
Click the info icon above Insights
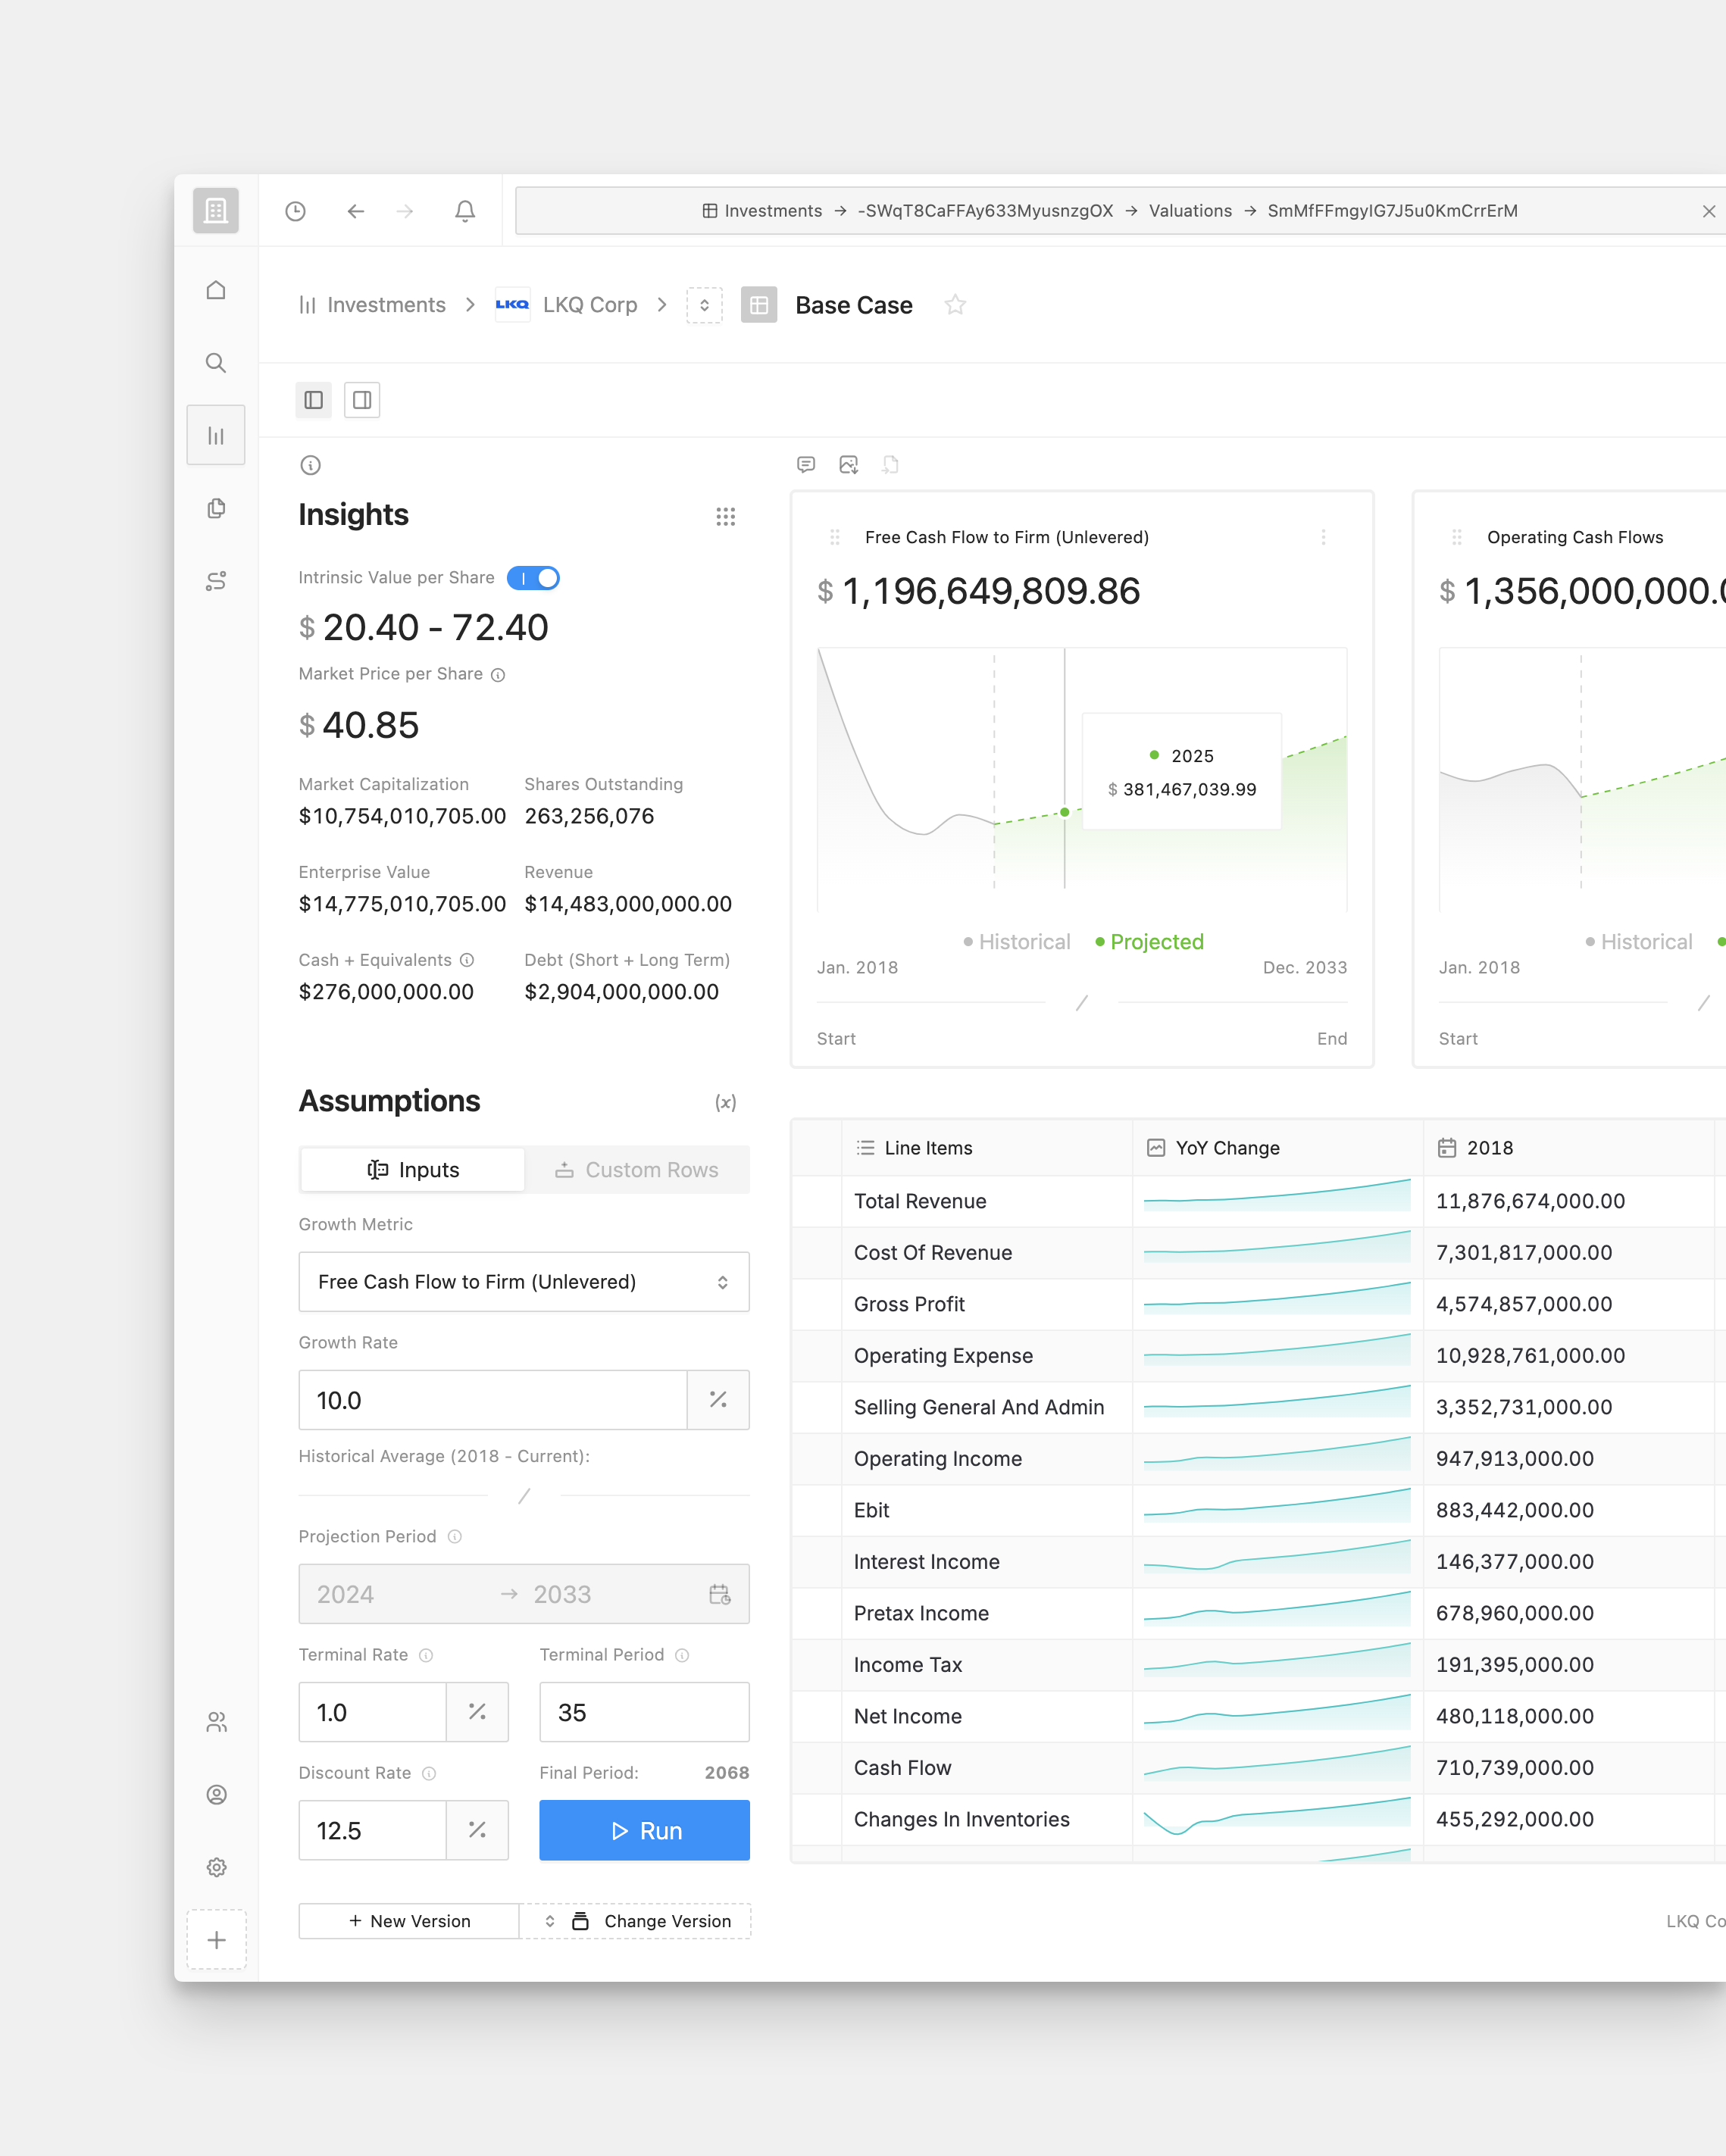[x=310, y=465]
